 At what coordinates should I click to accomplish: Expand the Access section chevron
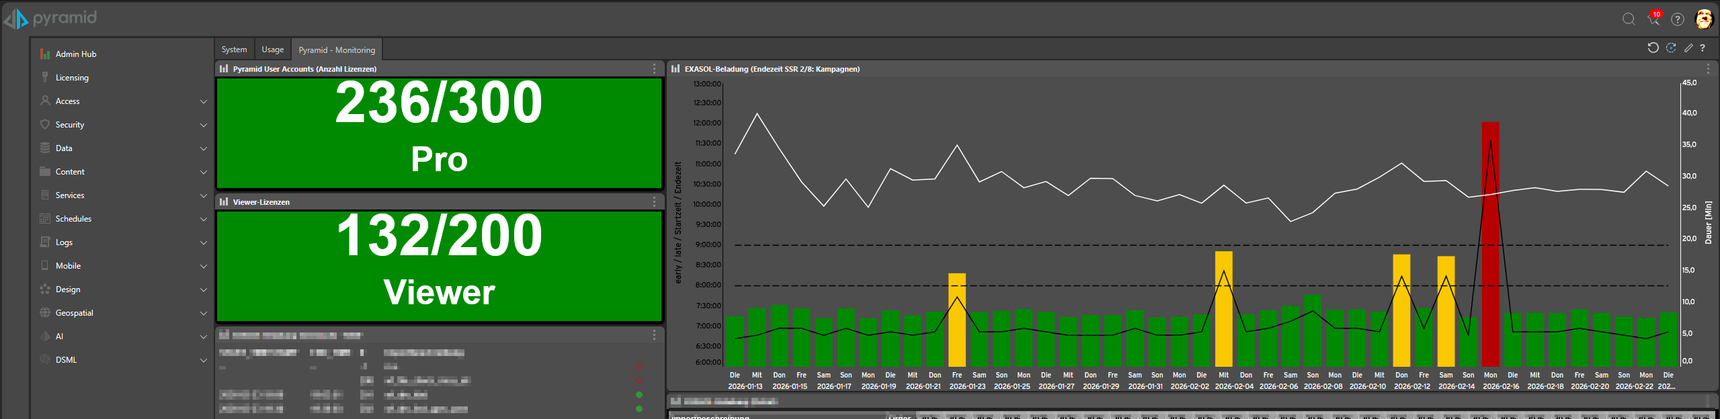tap(203, 101)
